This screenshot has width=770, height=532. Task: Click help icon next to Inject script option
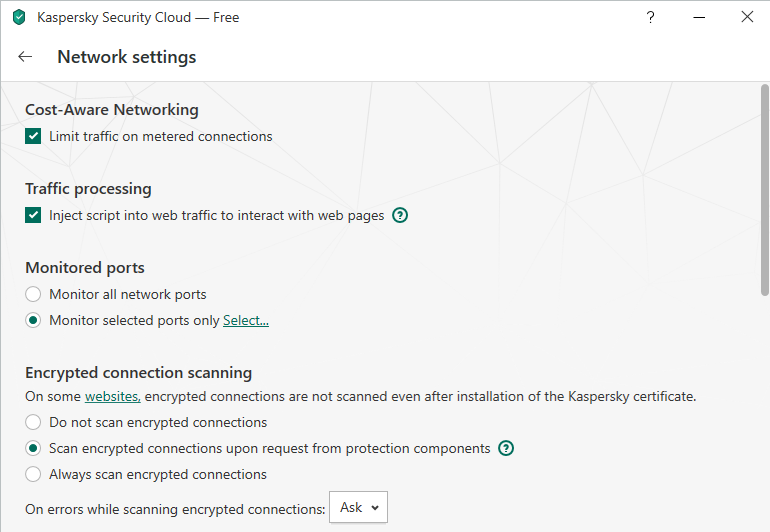coord(400,215)
